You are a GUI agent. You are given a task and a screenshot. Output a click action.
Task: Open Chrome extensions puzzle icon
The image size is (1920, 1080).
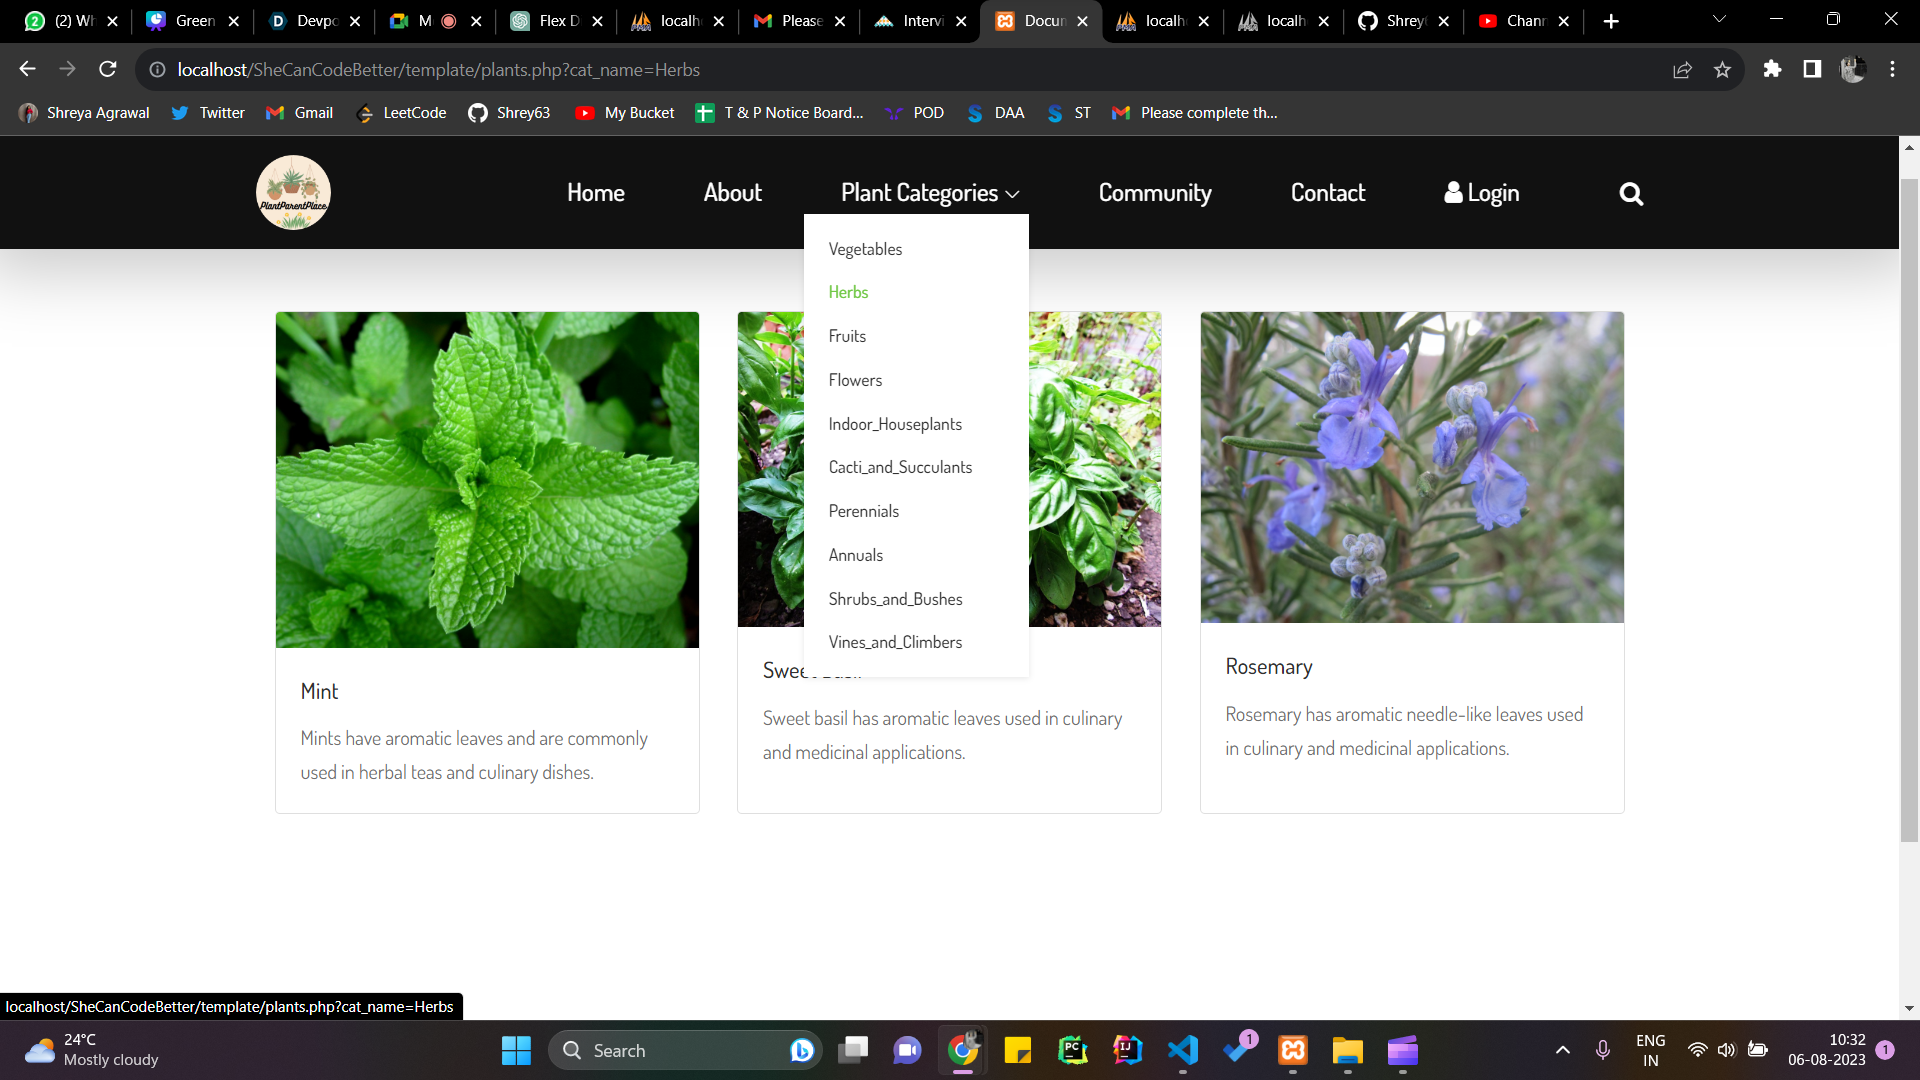point(1772,69)
